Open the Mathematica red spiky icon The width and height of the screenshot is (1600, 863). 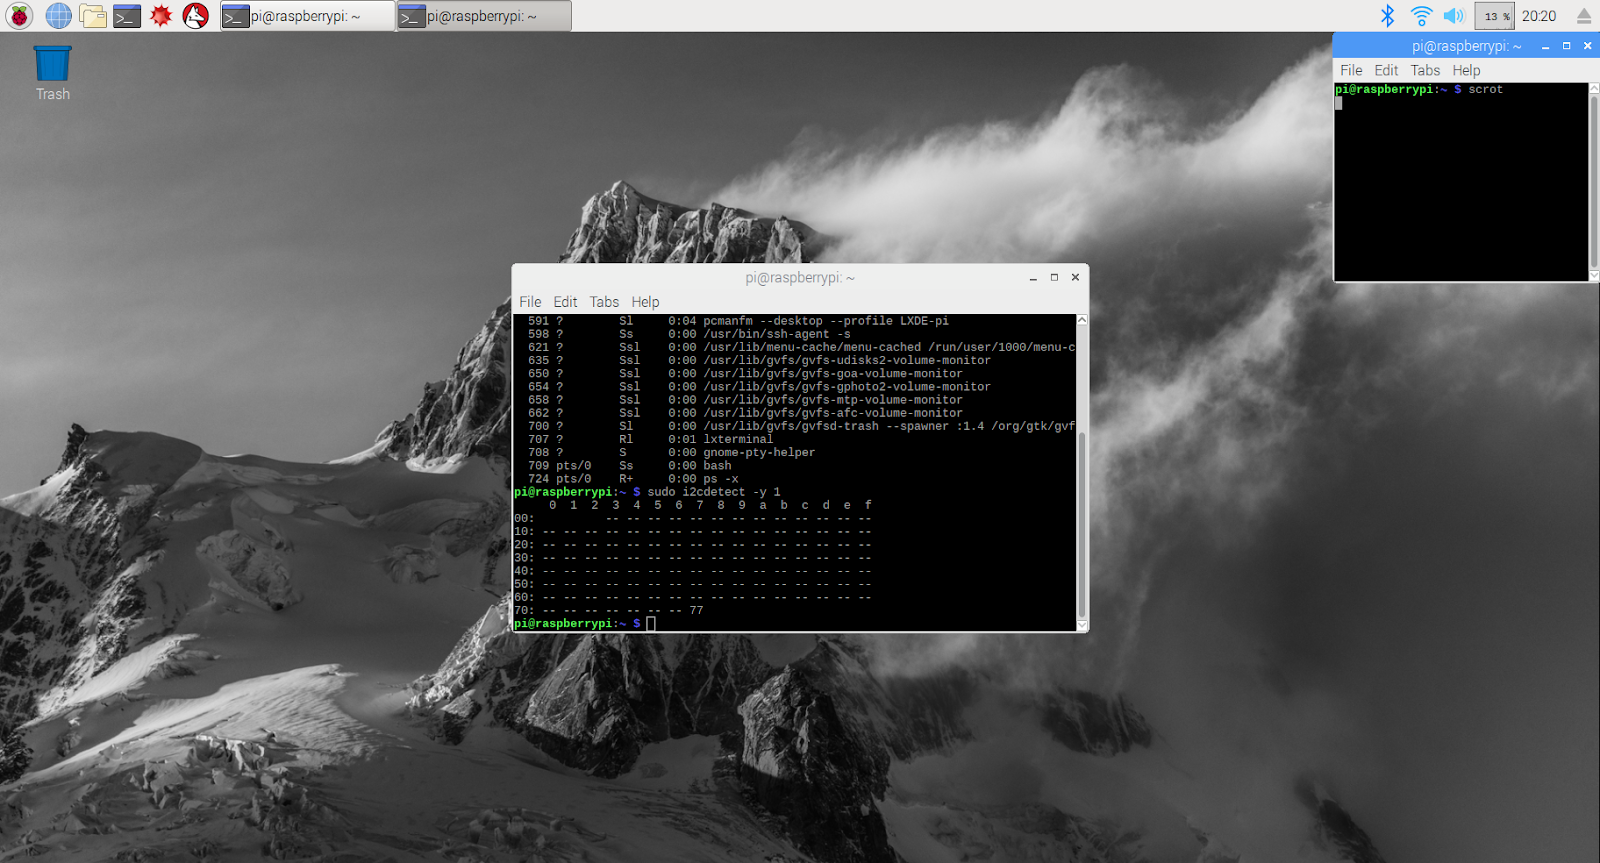pyautogui.click(x=161, y=16)
